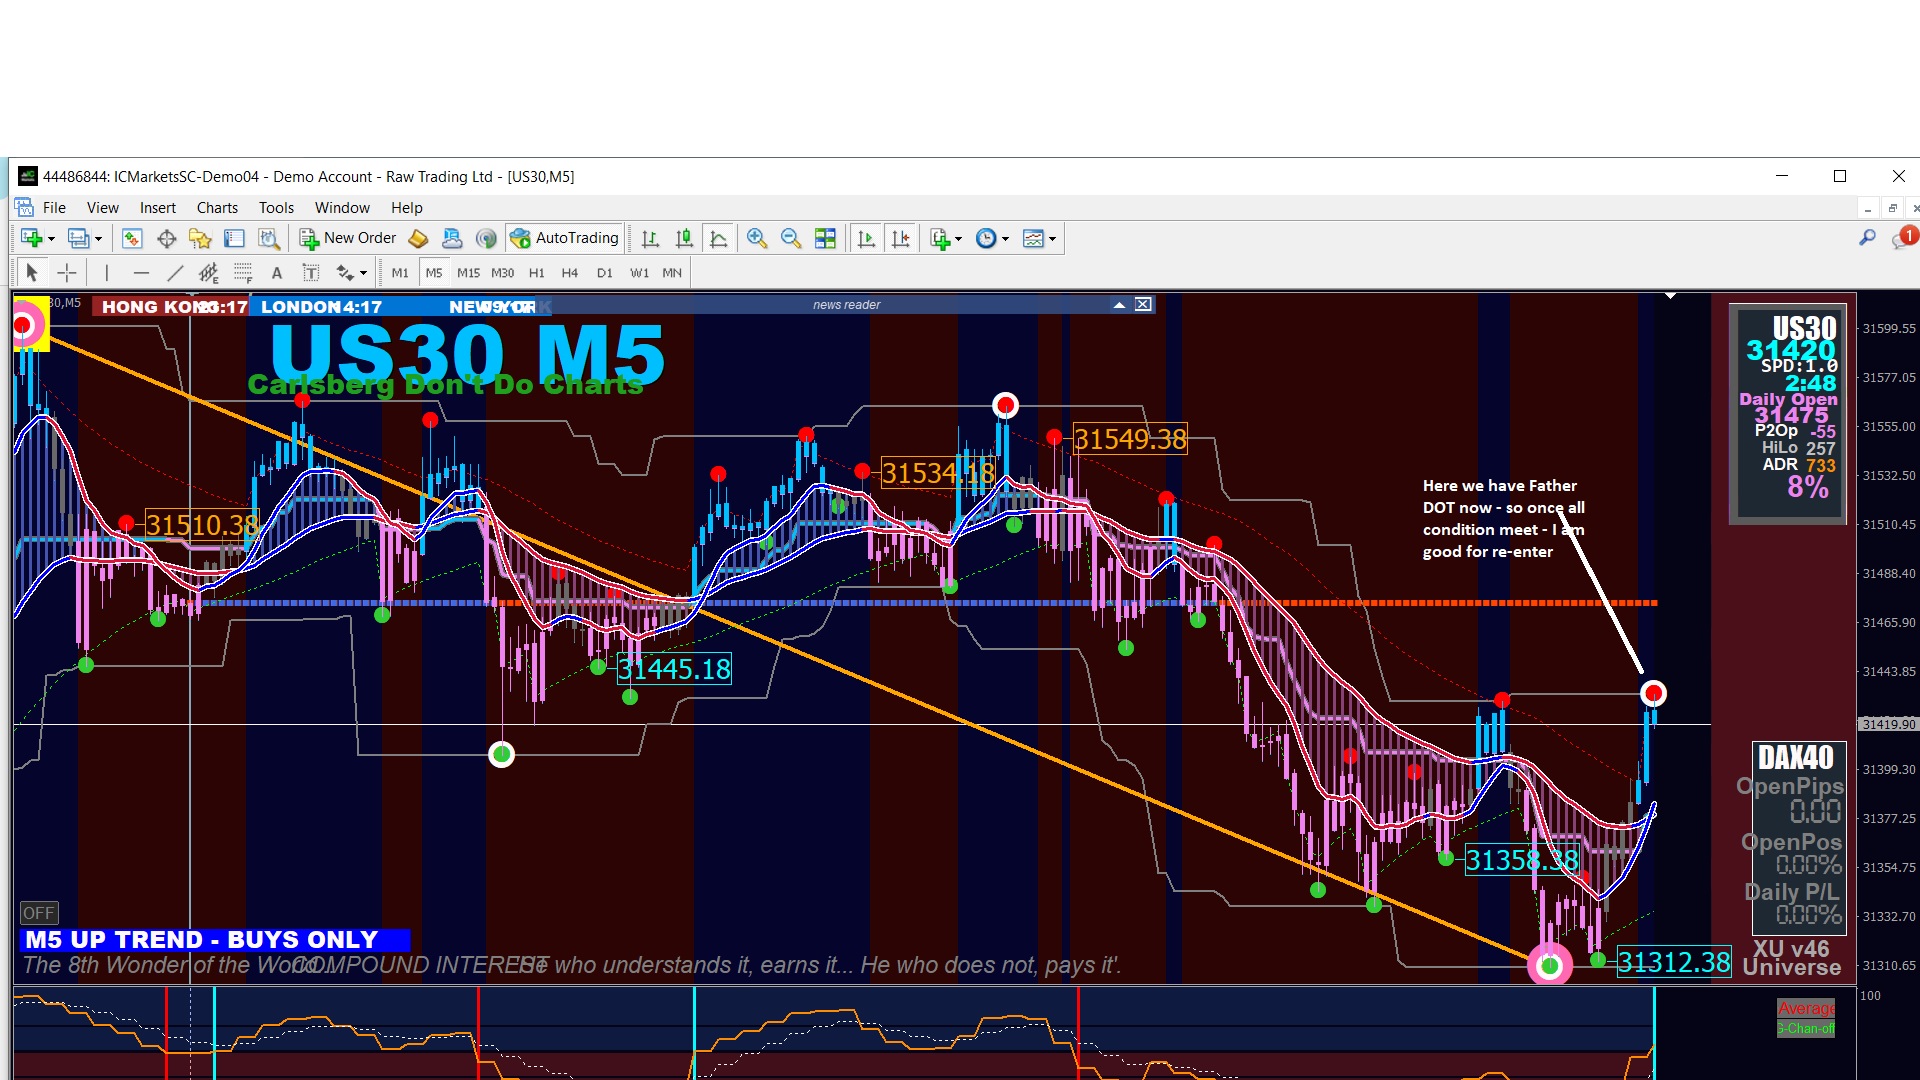
Task: Click the New Order button
Action: pyautogui.click(x=348, y=238)
